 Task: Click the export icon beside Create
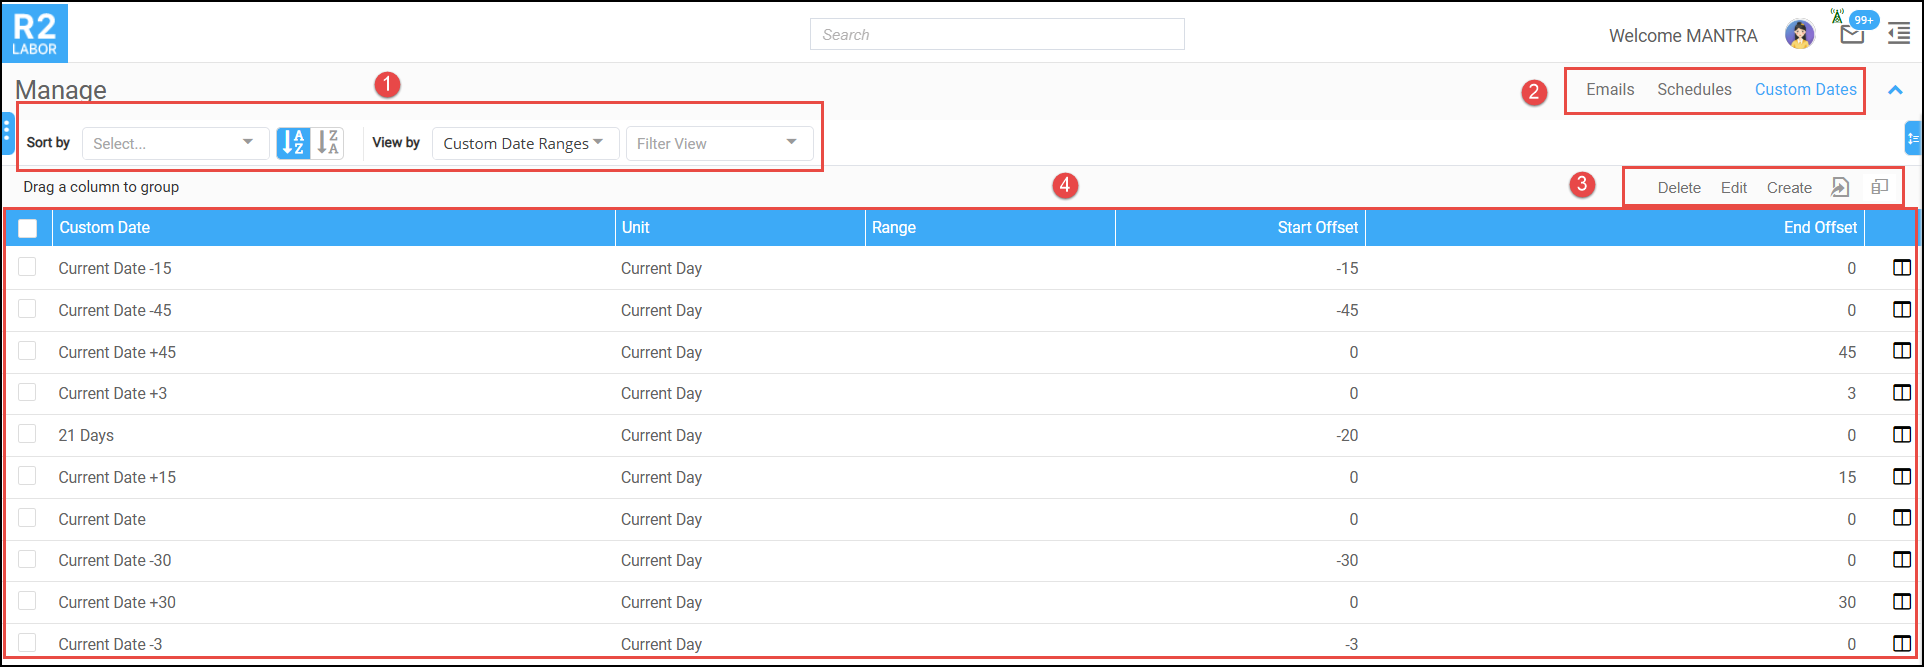1840,187
